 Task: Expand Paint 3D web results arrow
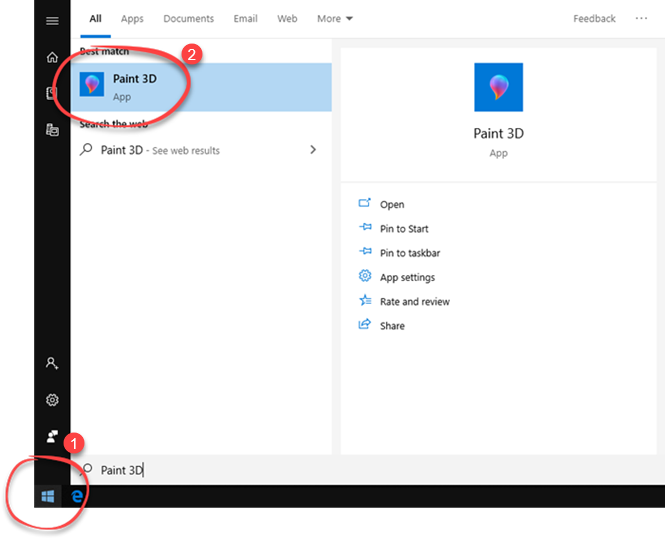click(x=313, y=150)
